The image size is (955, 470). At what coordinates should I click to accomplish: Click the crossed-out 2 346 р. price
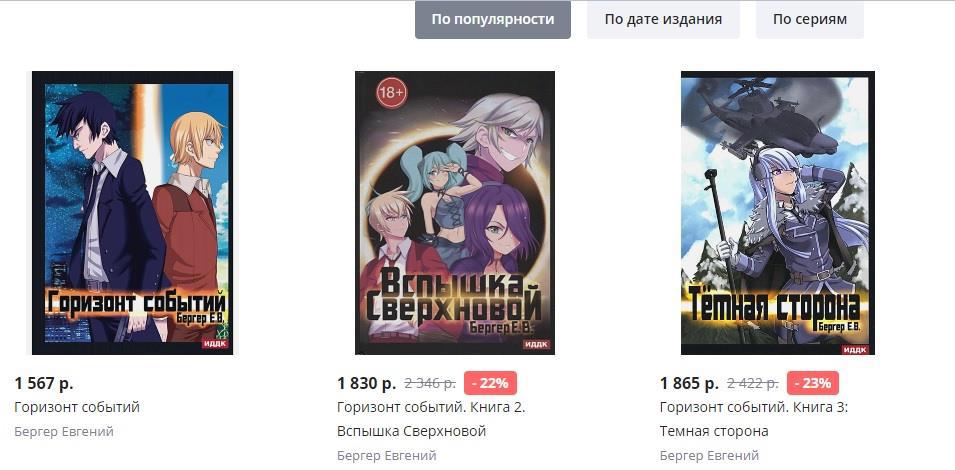(430, 383)
